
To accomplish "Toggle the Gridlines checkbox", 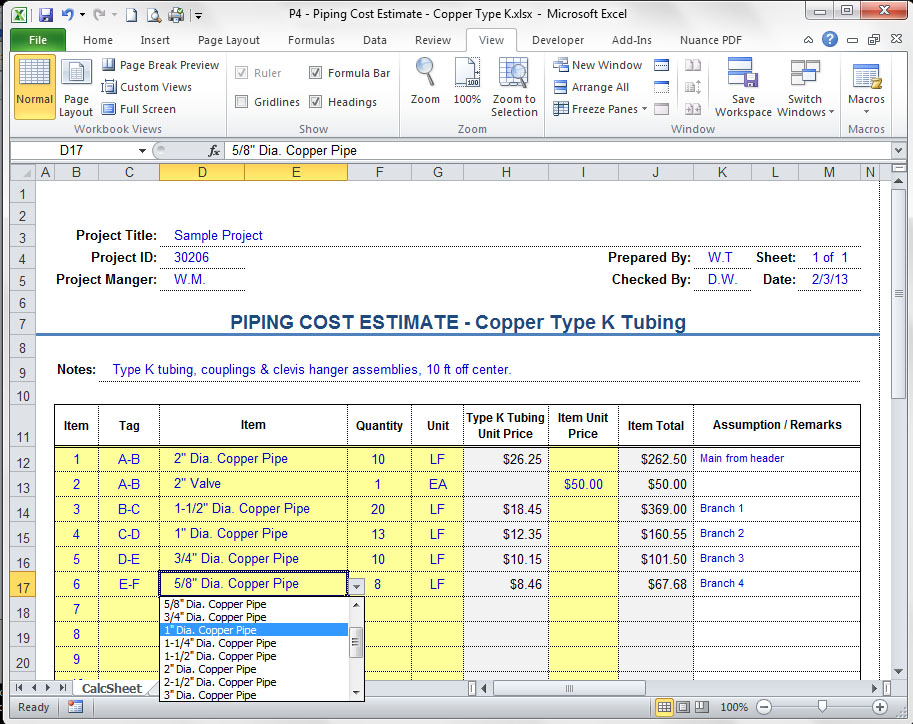I will pyautogui.click(x=242, y=102).
